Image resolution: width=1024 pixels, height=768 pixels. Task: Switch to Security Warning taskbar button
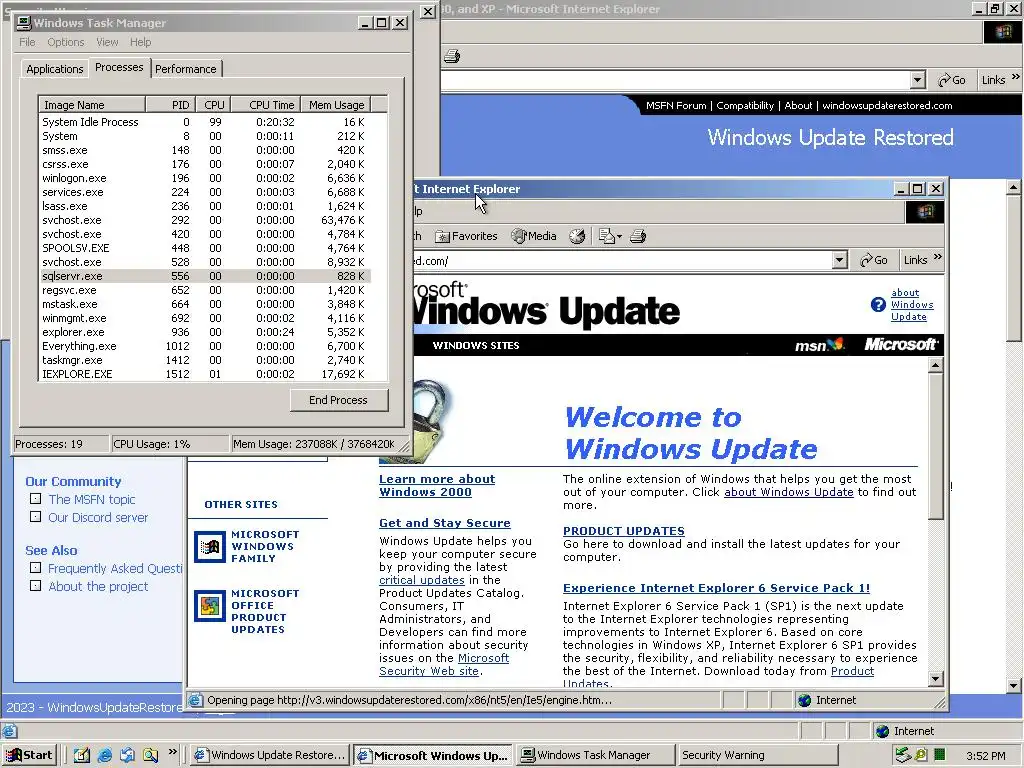point(758,756)
